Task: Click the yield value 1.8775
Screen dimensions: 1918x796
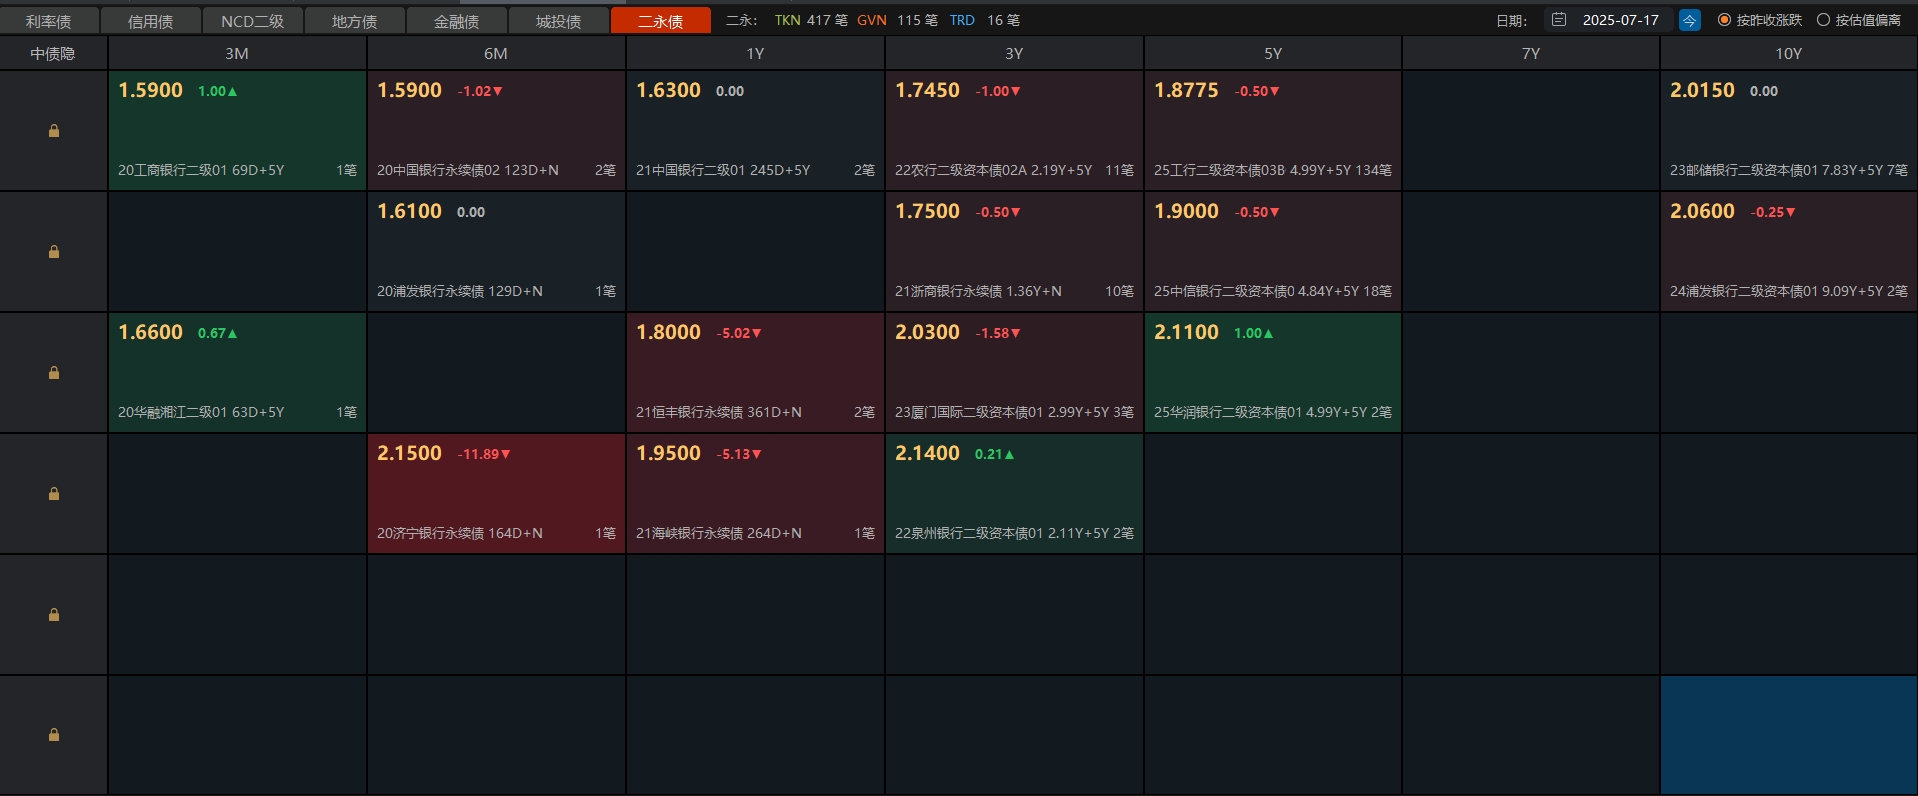Action: 1186,90
